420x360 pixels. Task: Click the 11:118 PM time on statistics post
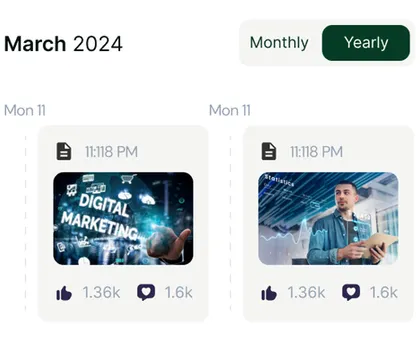316,152
